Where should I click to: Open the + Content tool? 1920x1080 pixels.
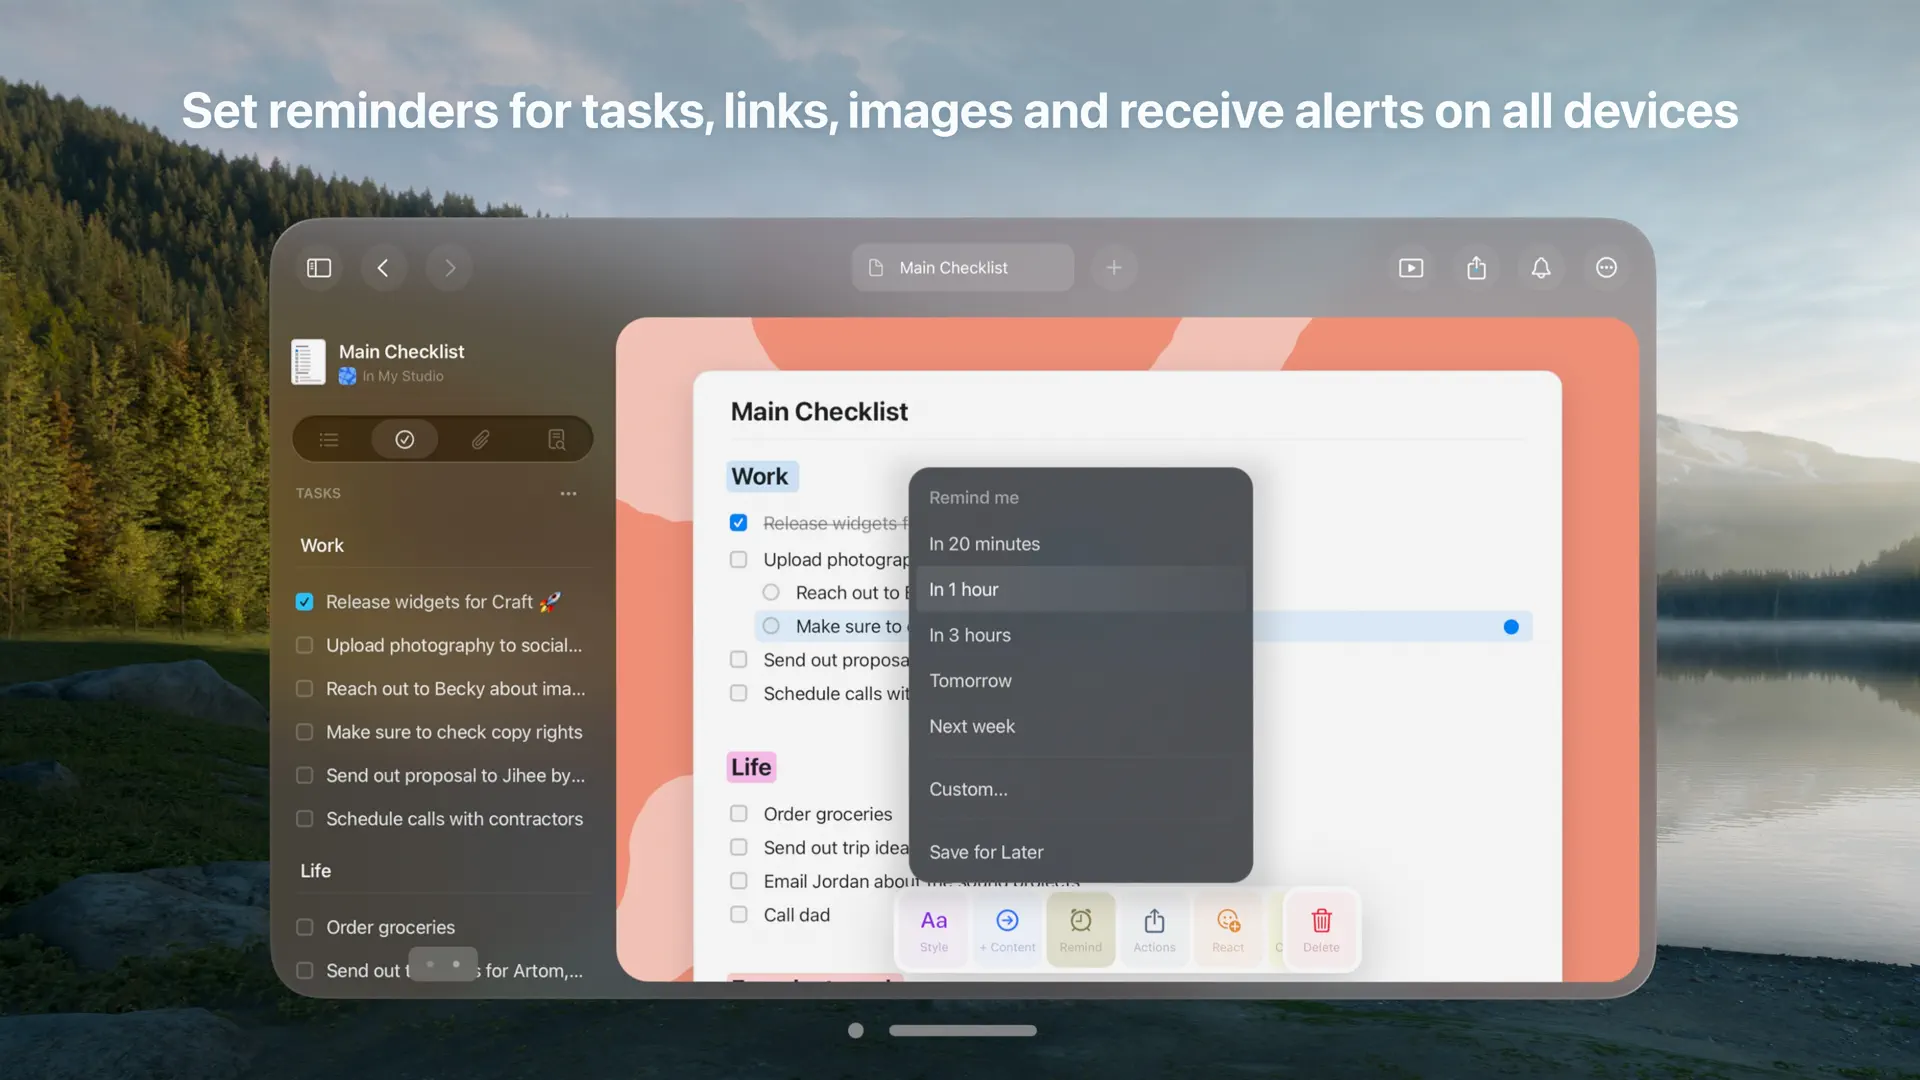[x=1007, y=928]
